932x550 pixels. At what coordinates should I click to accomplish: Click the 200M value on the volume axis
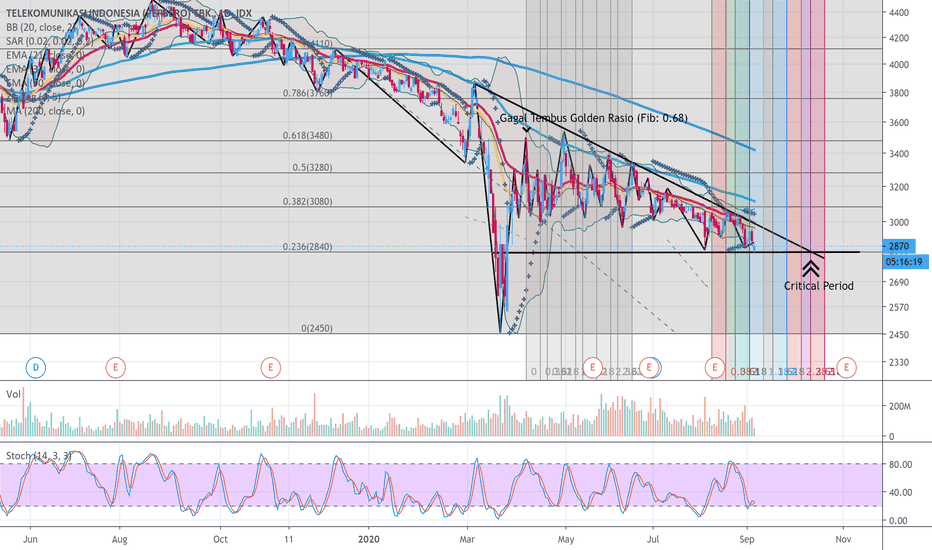coord(900,407)
